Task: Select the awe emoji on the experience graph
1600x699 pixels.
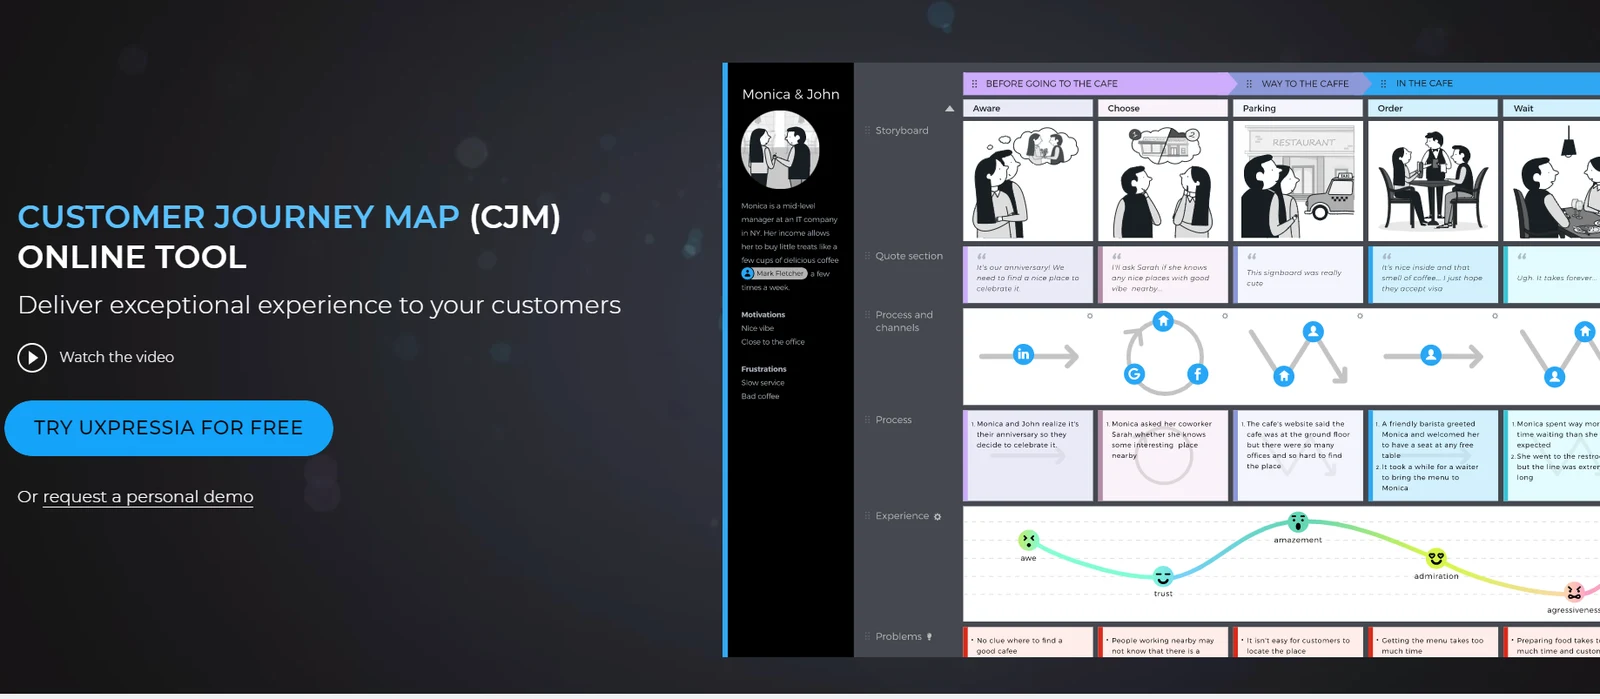Action: click(1028, 540)
